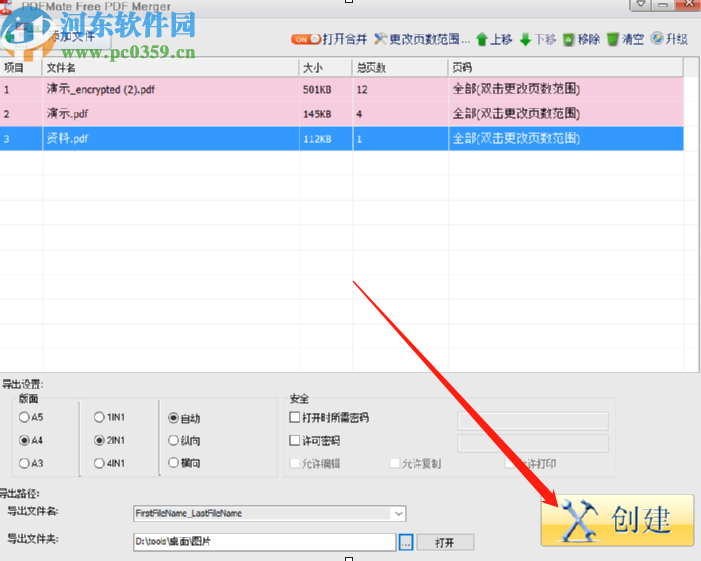Click the permission password input field
The height and width of the screenshot is (561, 701).
[533, 443]
